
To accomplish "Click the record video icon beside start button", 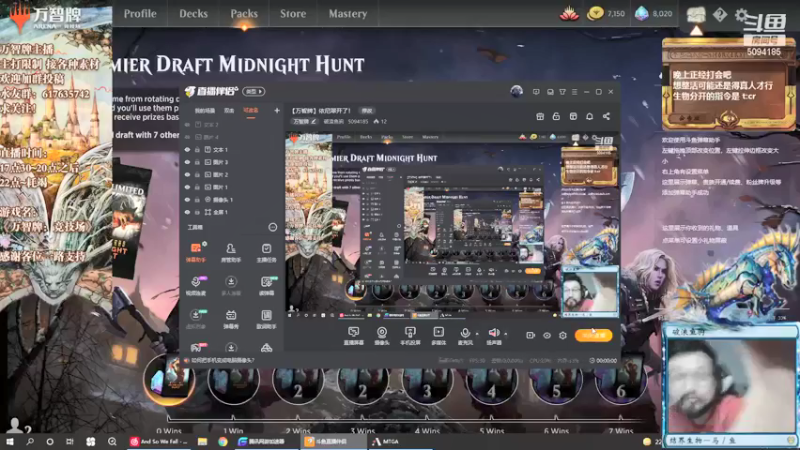I will [x=531, y=335].
